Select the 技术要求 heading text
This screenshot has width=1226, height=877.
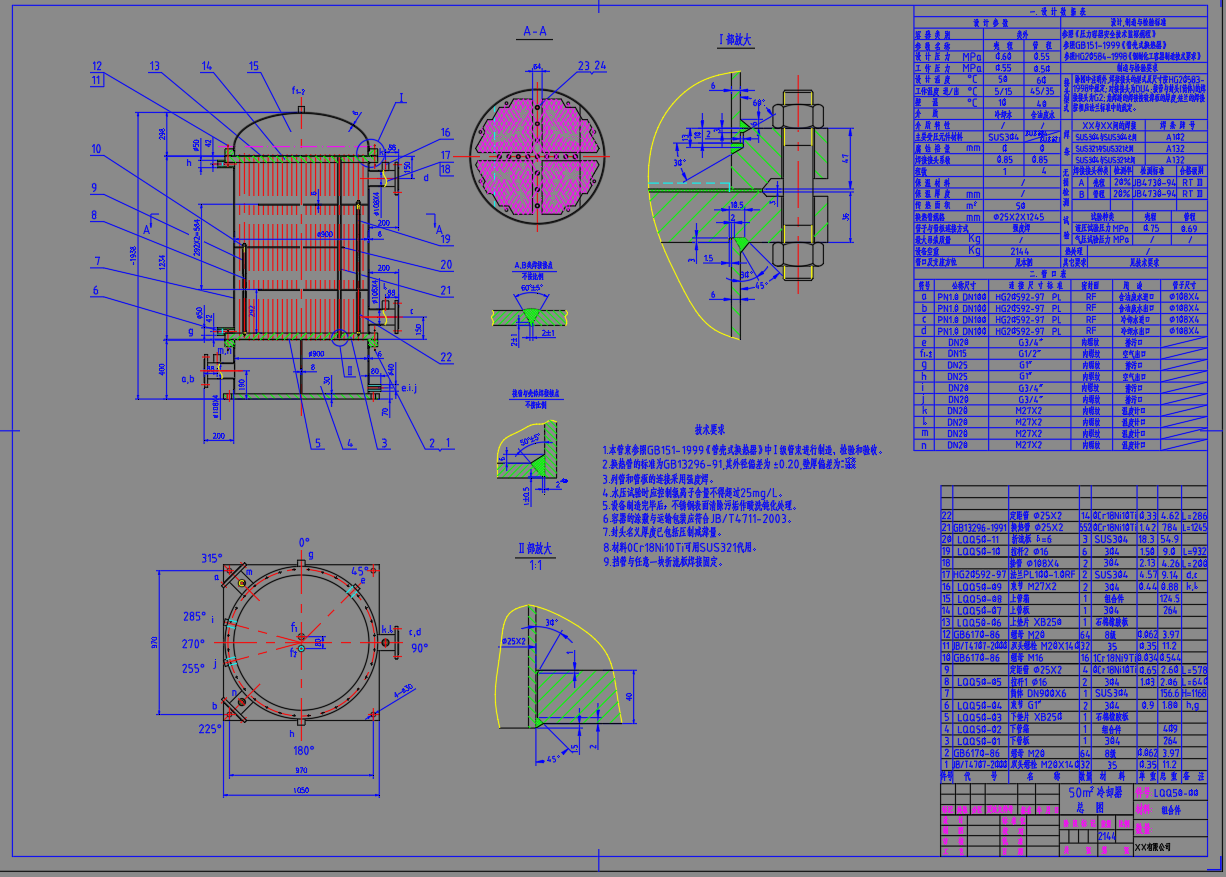(707, 428)
